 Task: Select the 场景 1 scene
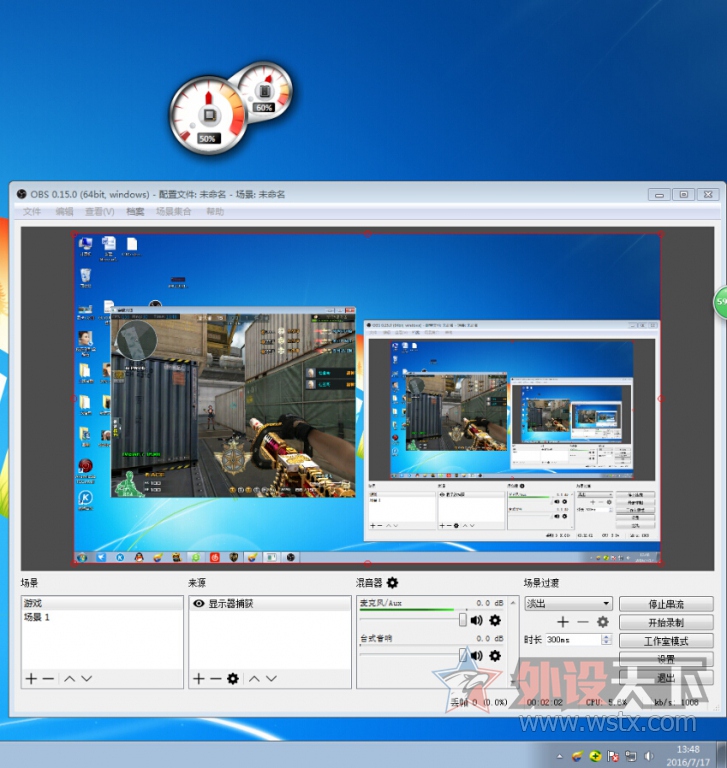click(x=102, y=617)
